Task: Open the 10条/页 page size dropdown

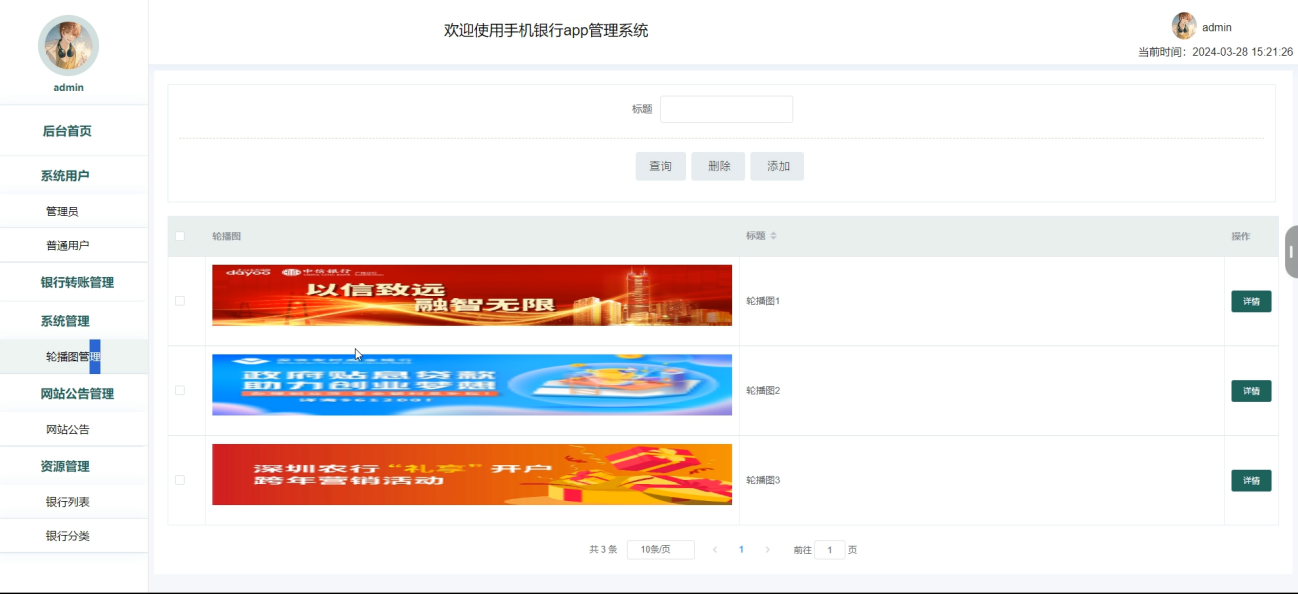Action: click(x=661, y=550)
